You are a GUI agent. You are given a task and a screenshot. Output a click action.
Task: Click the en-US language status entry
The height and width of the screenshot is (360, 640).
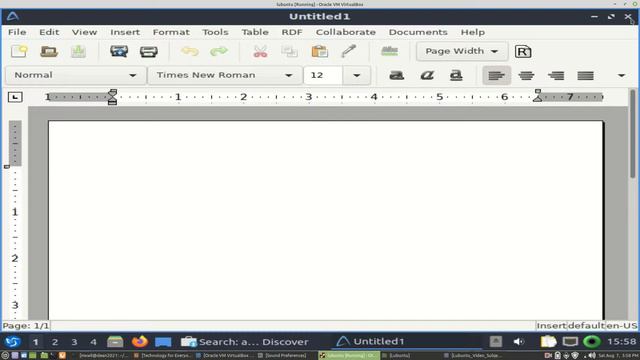[x=621, y=326]
